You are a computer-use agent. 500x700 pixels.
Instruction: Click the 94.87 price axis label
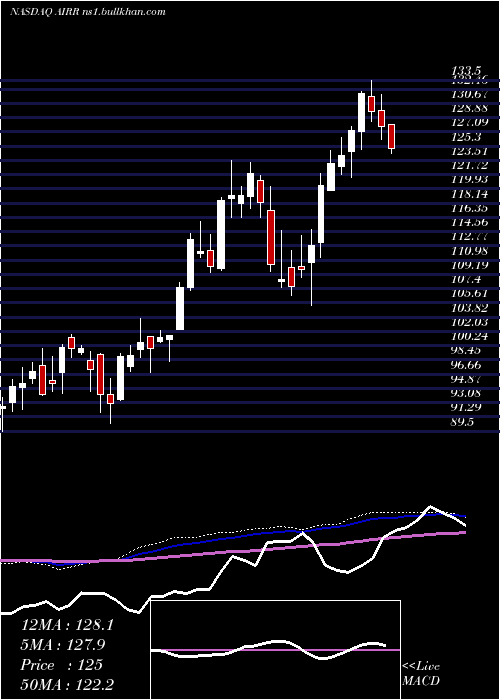tap(468, 379)
